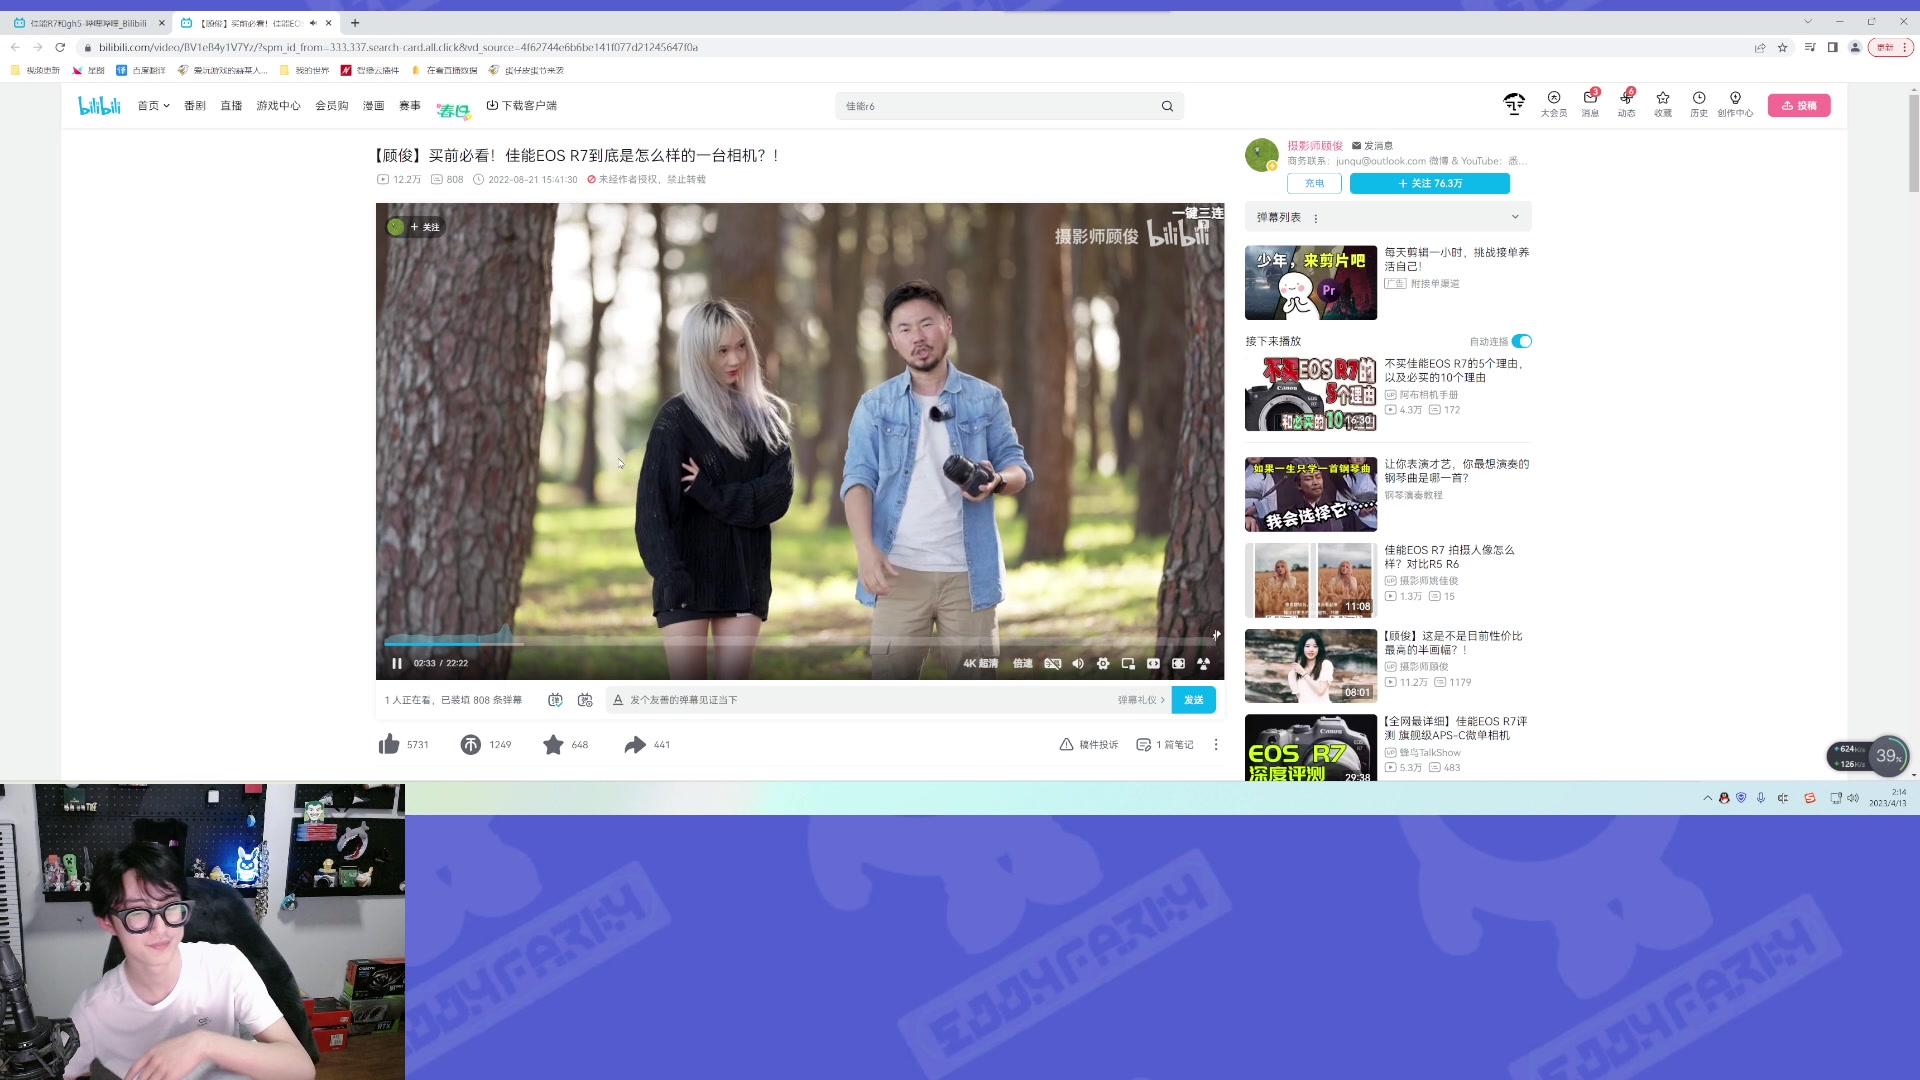Screen dimensions: 1920x1080
Task: Toggle the 自动连播 autoplay switch
Action: click(1521, 341)
